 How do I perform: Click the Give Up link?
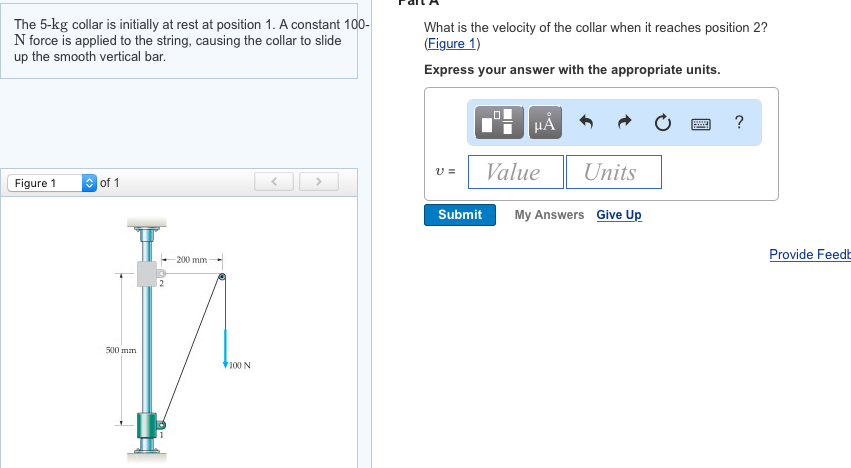pyautogui.click(x=619, y=215)
